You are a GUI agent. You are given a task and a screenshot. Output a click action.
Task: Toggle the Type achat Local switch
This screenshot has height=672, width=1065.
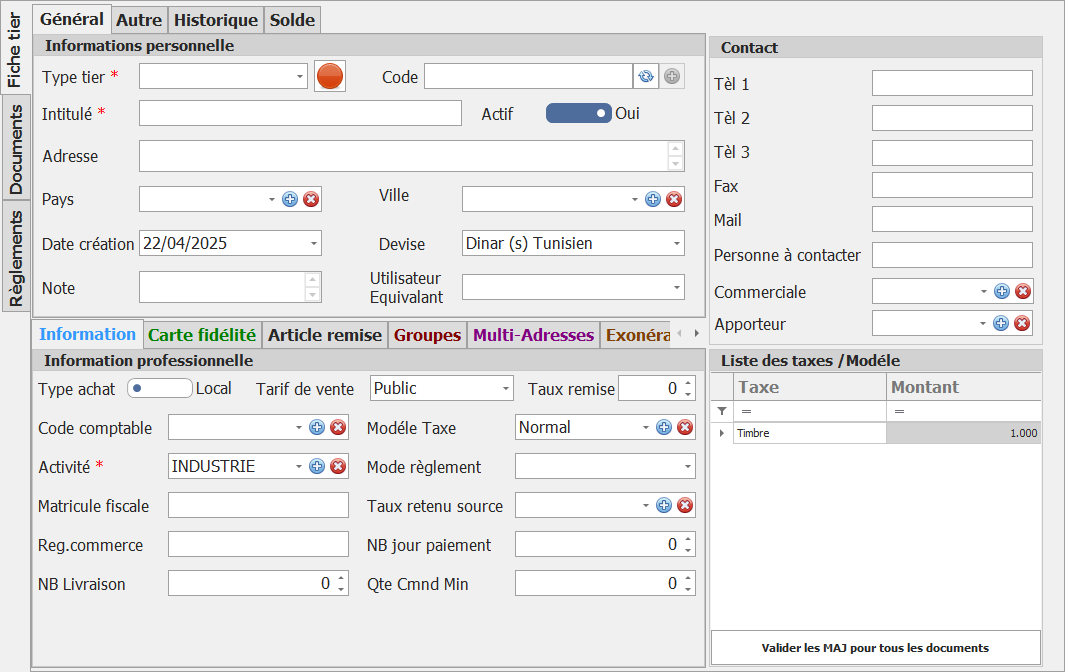(159, 388)
